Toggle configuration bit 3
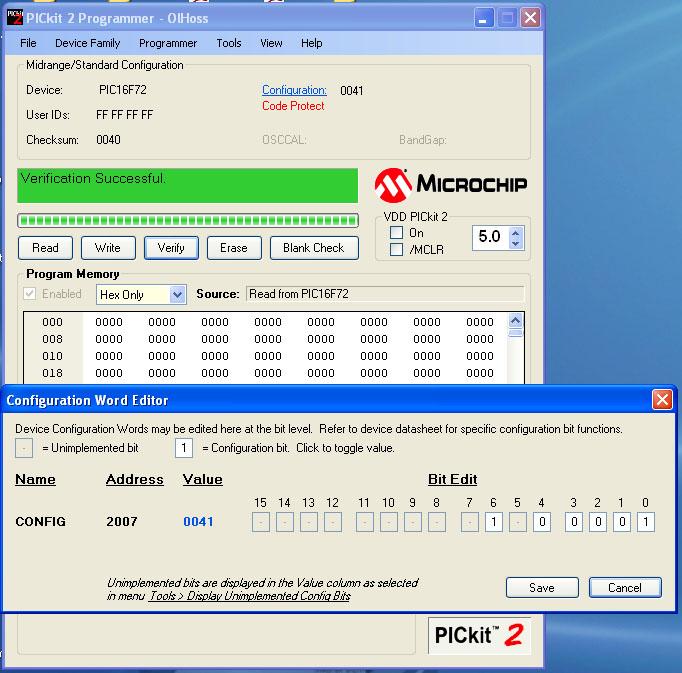 tap(574, 522)
